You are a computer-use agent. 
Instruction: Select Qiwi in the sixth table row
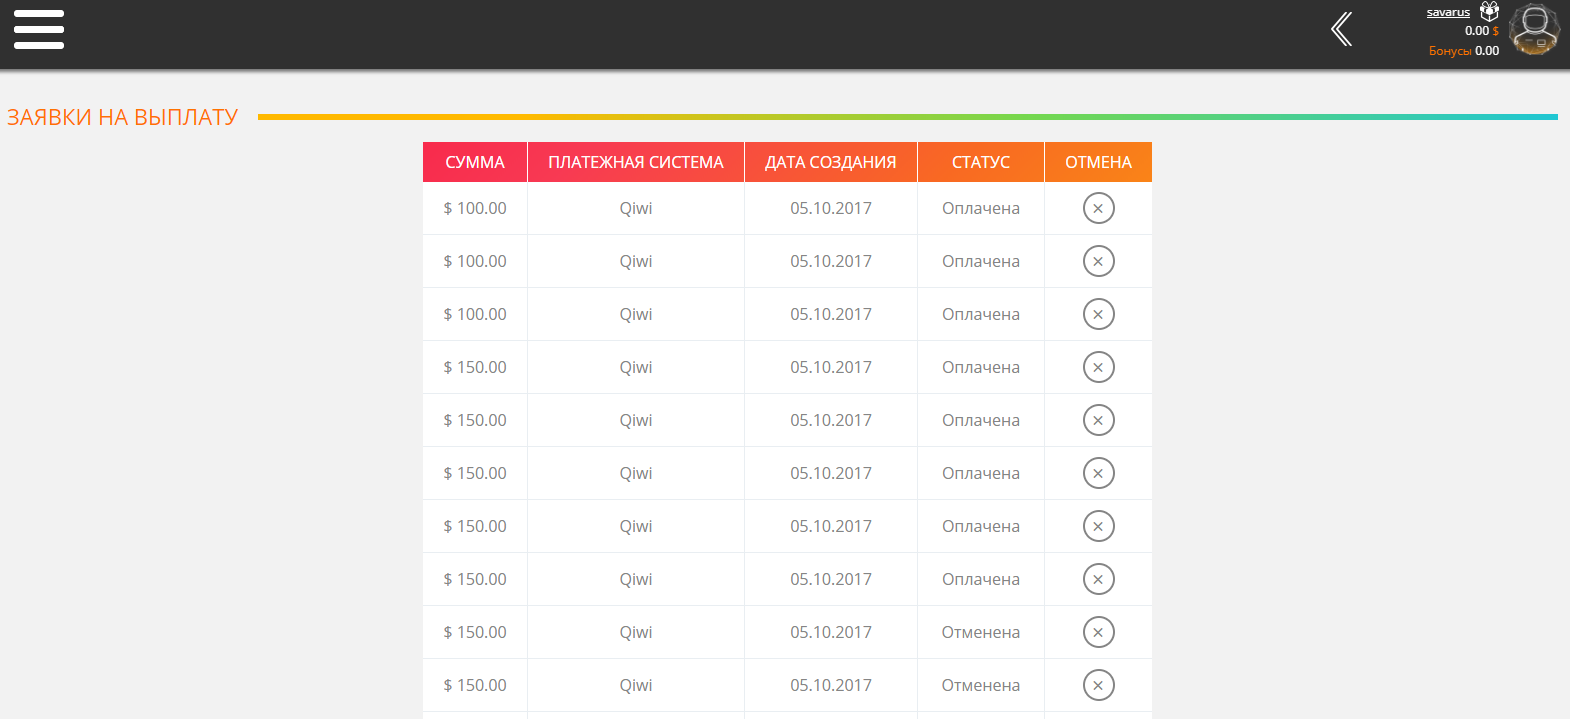coord(636,473)
